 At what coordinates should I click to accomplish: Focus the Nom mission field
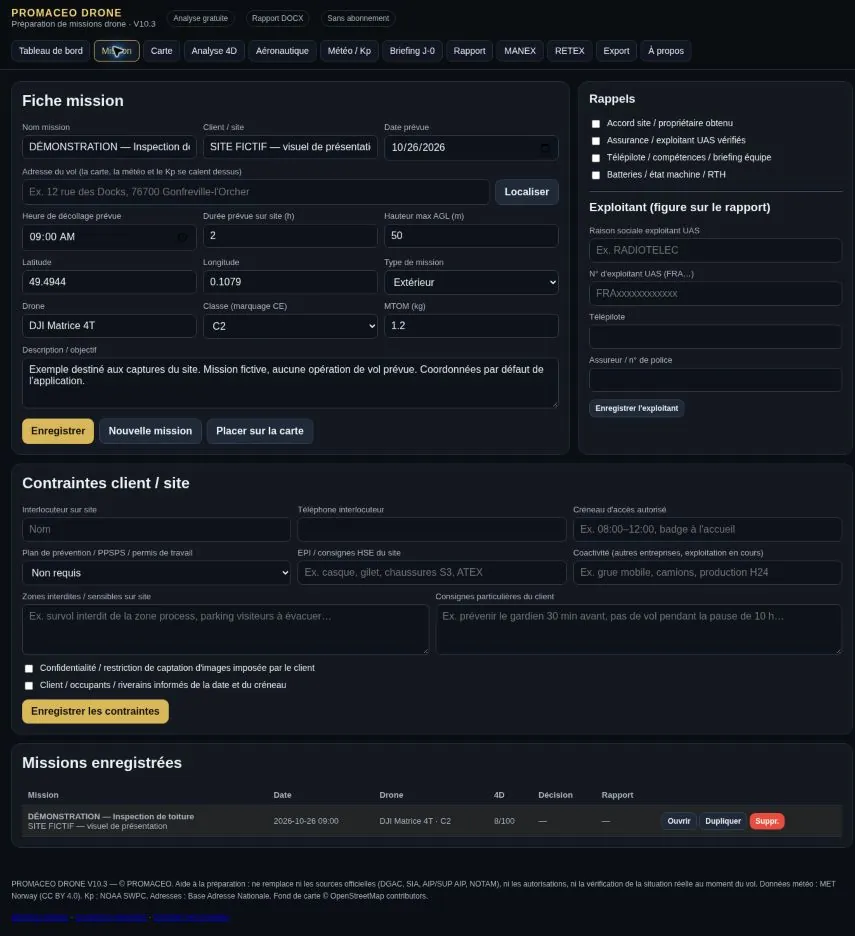coord(109,147)
